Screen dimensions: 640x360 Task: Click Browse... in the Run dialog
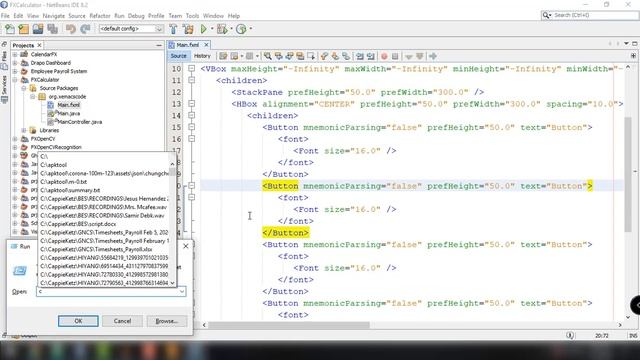tap(167, 321)
